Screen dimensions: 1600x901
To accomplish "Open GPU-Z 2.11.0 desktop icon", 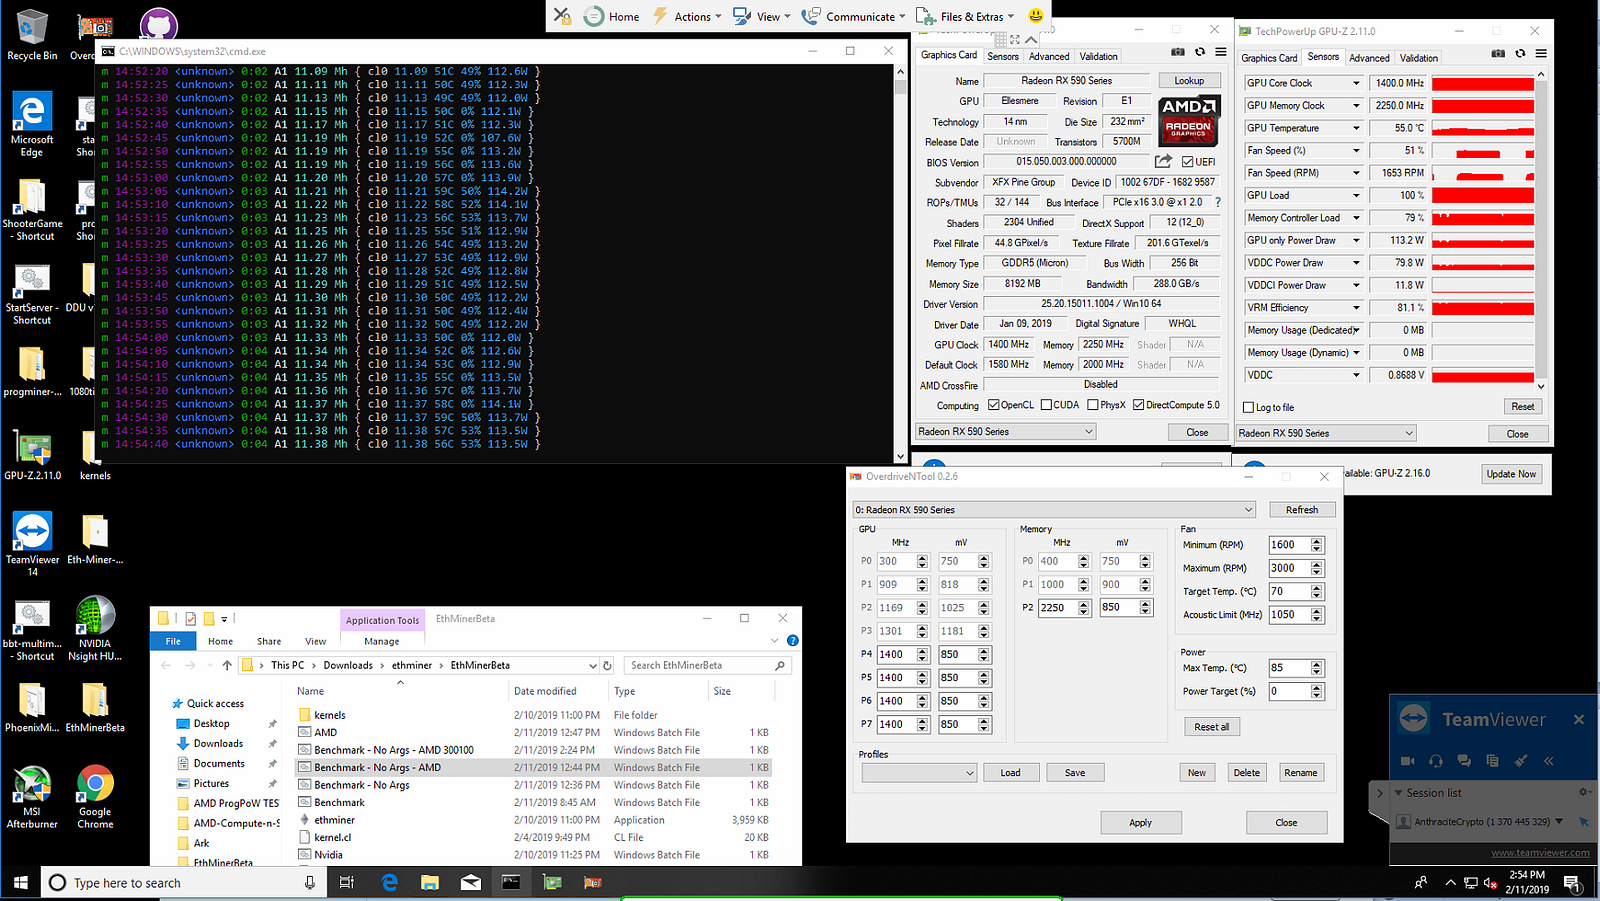I will 32,457.
